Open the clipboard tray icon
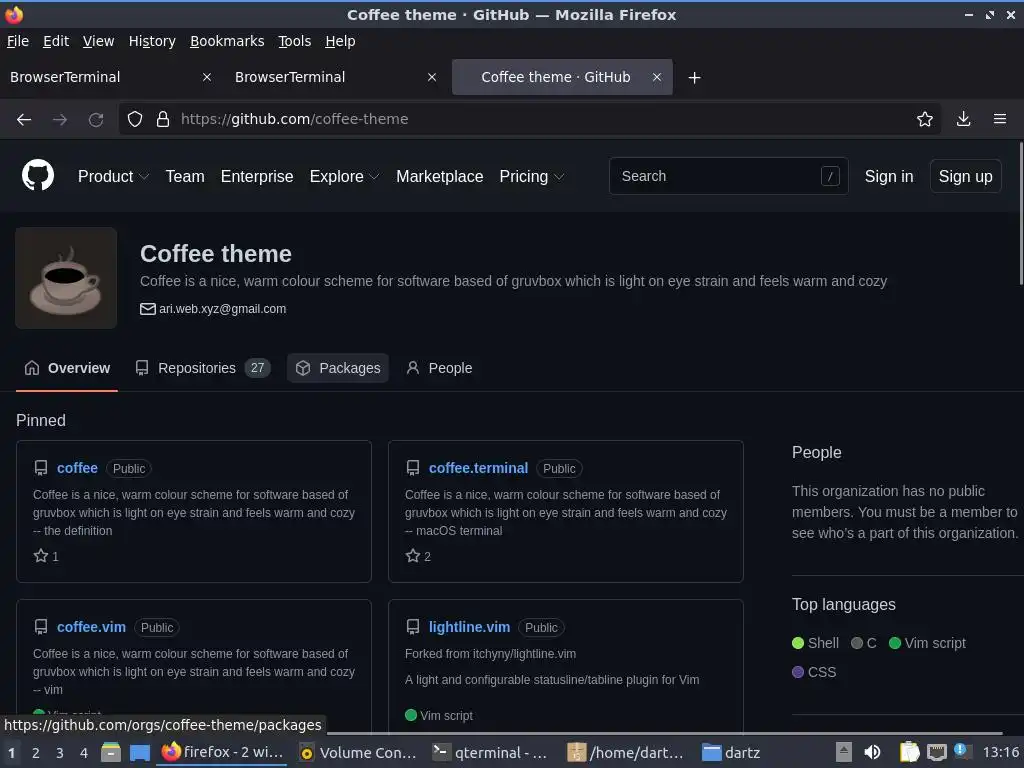Screen dimensions: 1024x768 (x=909, y=752)
